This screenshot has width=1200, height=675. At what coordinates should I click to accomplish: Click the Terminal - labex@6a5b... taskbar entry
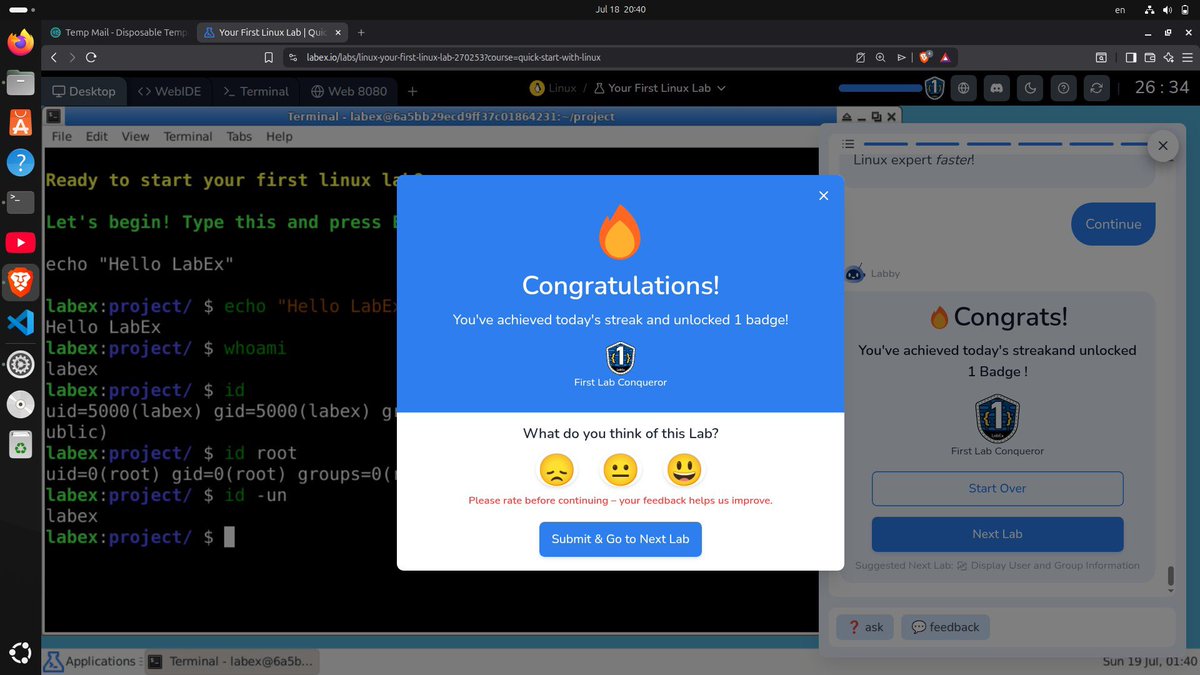231,661
